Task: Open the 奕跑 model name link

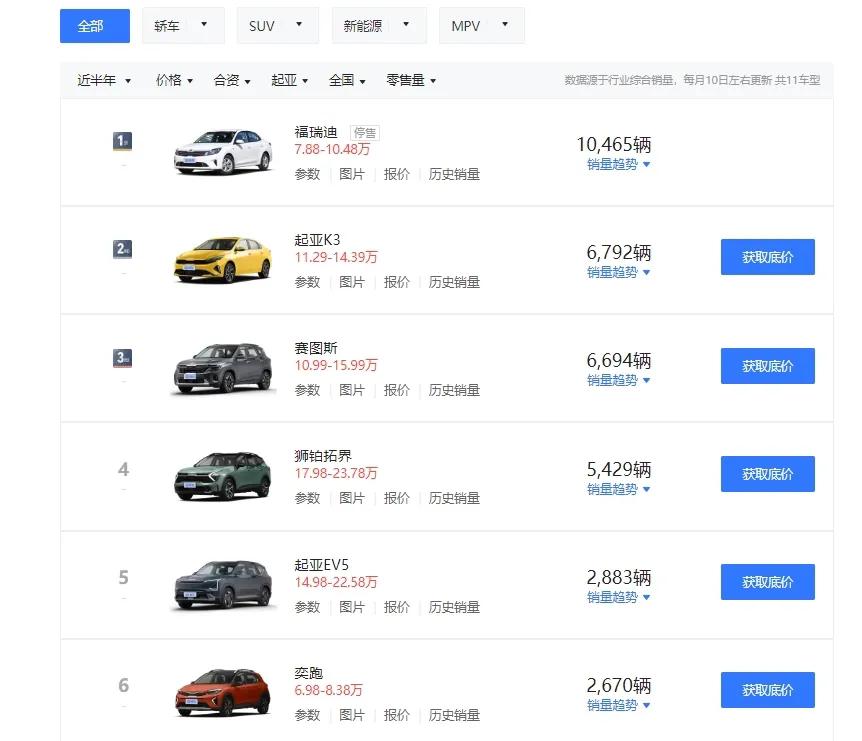Action: click(x=308, y=673)
